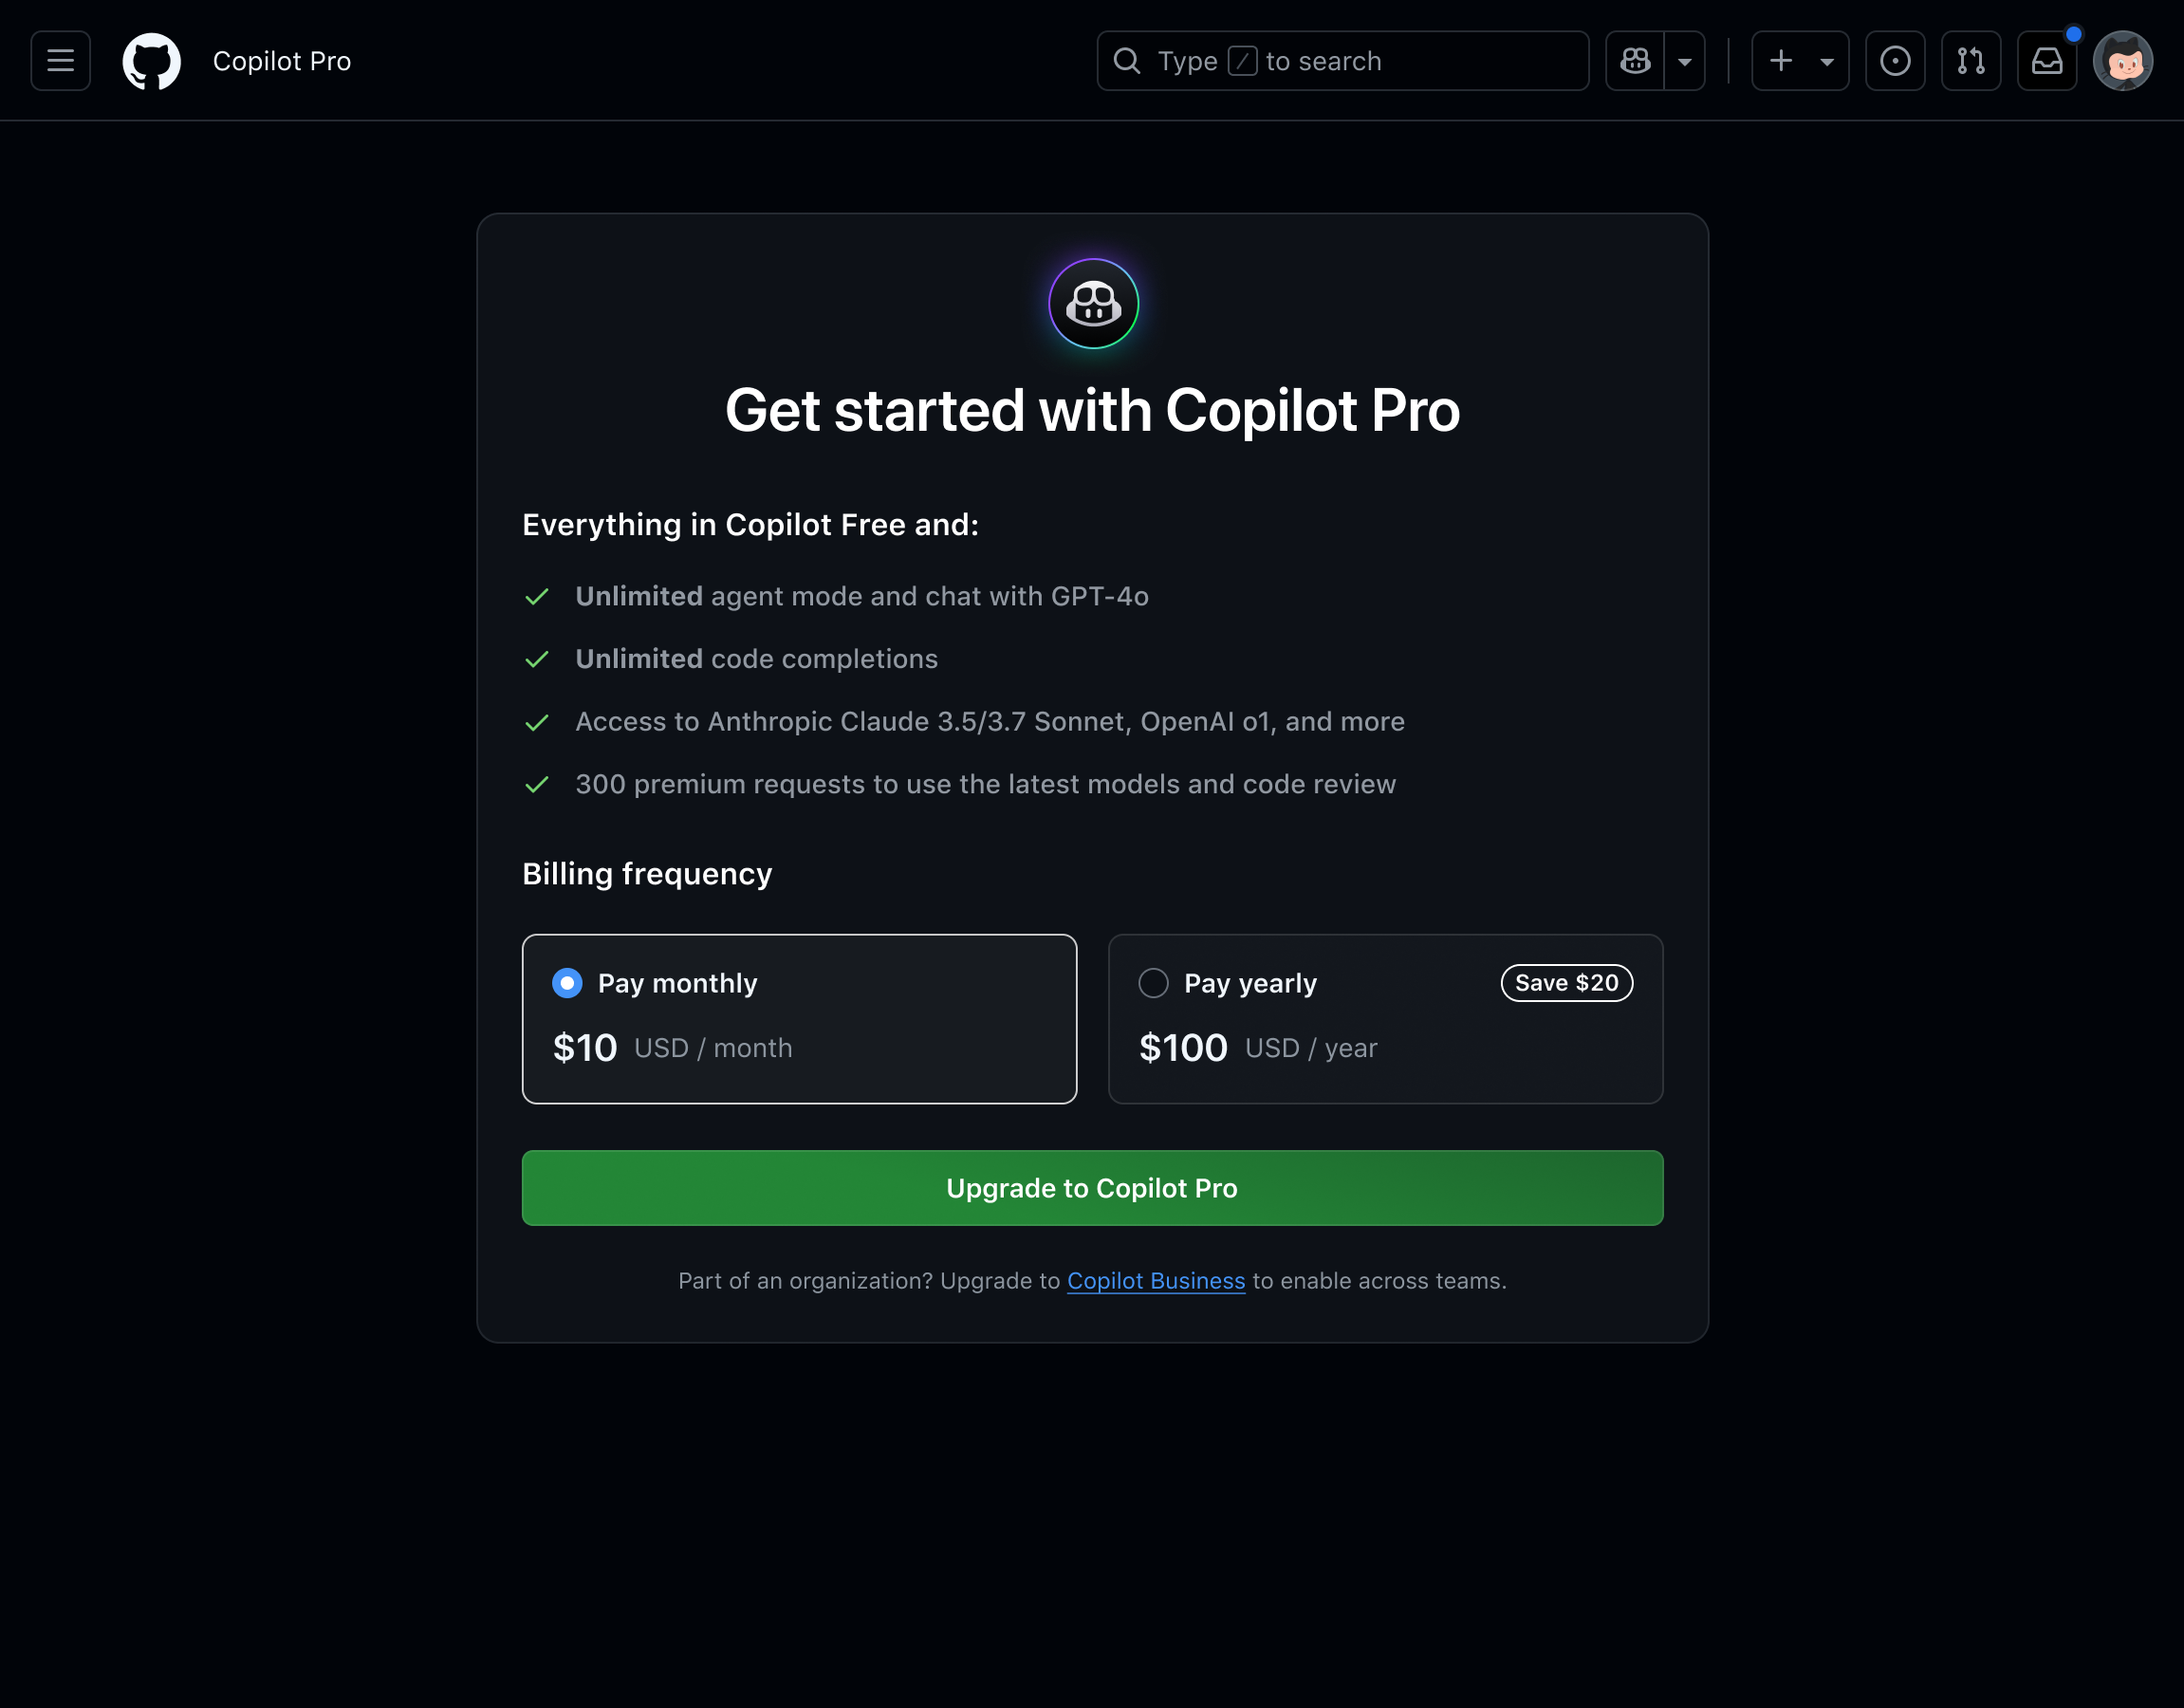The height and width of the screenshot is (1708, 2184).
Task: Click the search magnifier icon
Action: [1127, 61]
